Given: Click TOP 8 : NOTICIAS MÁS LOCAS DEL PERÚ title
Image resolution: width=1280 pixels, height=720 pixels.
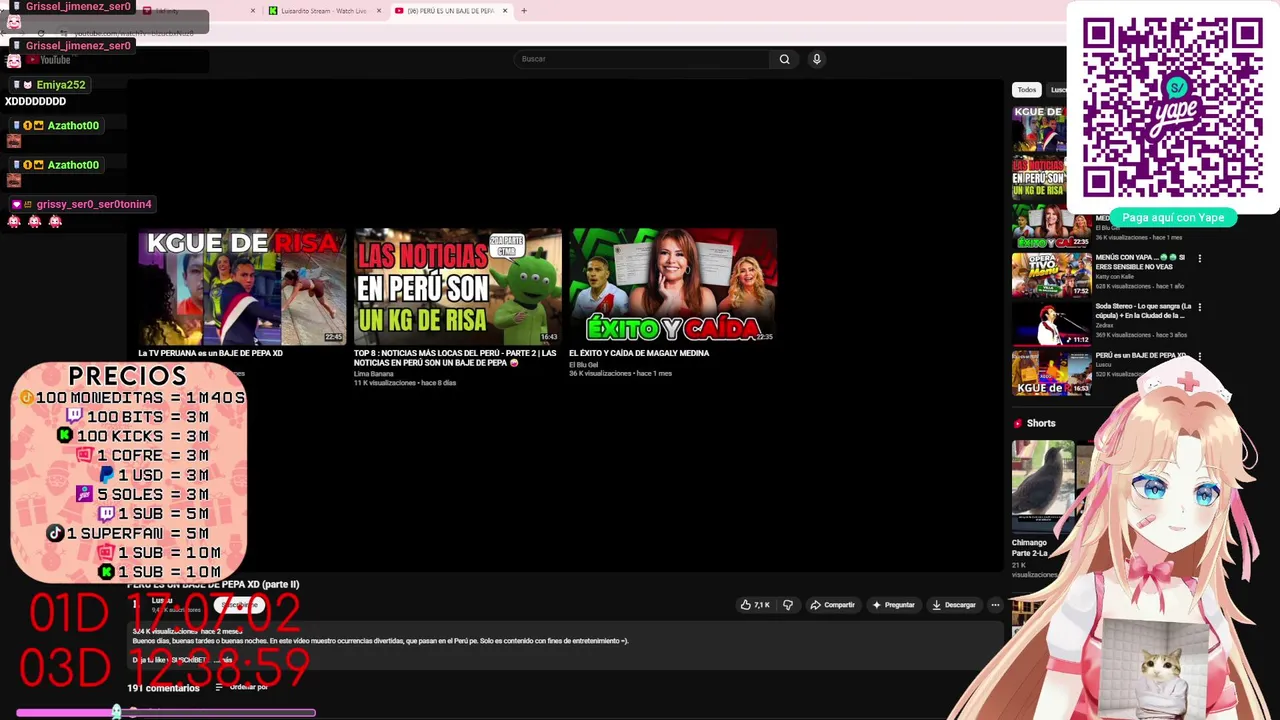Looking at the screenshot, I should (x=455, y=358).
